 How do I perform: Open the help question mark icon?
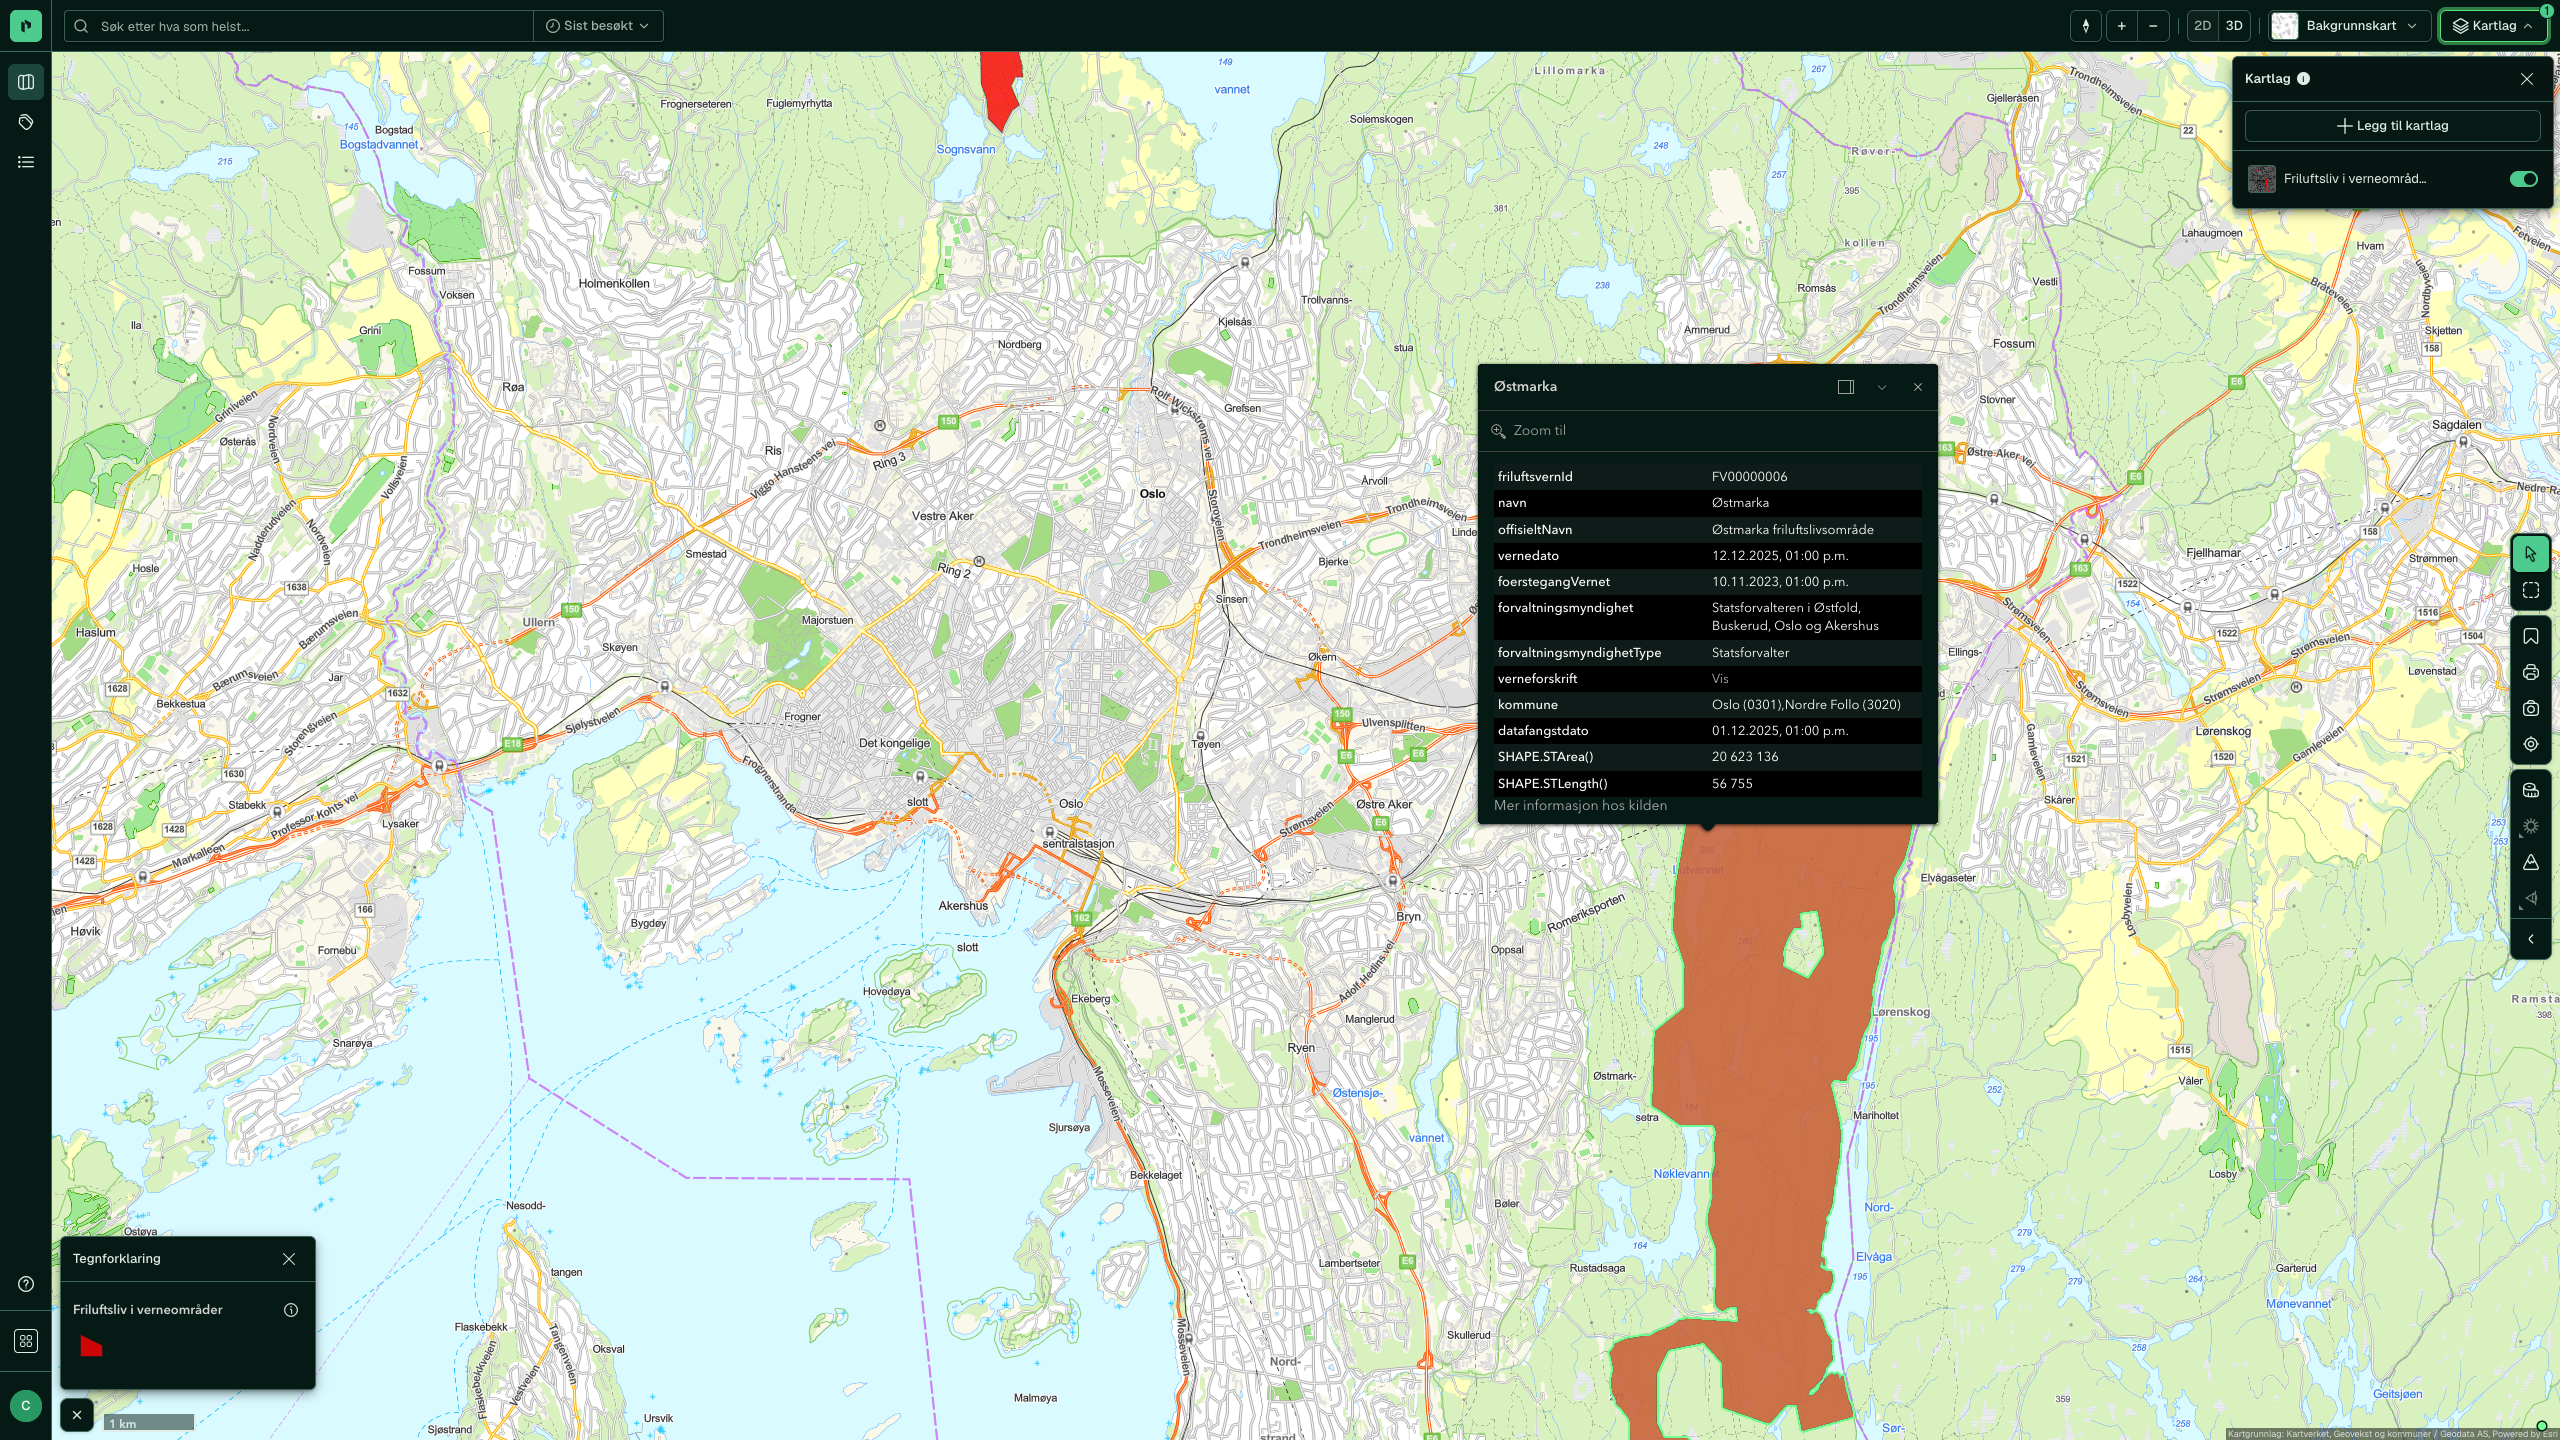point(26,1285)
